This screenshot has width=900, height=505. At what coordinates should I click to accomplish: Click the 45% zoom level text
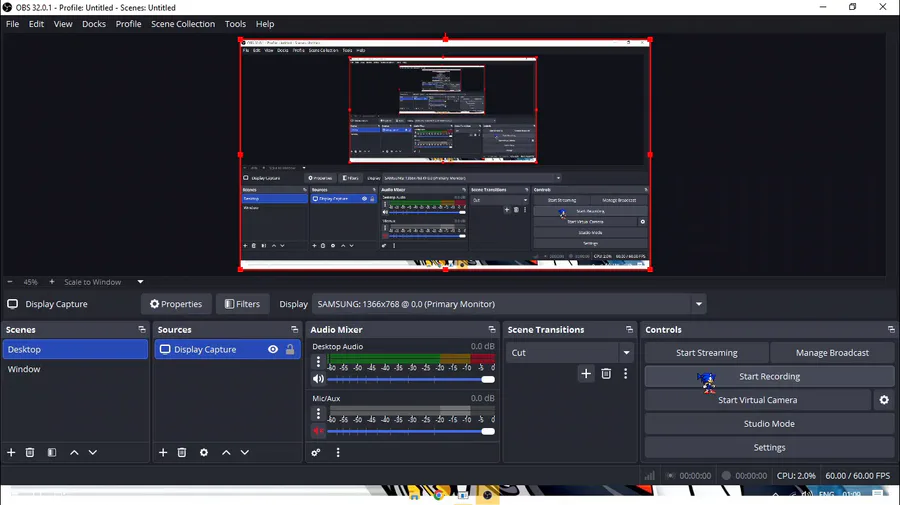30,282
